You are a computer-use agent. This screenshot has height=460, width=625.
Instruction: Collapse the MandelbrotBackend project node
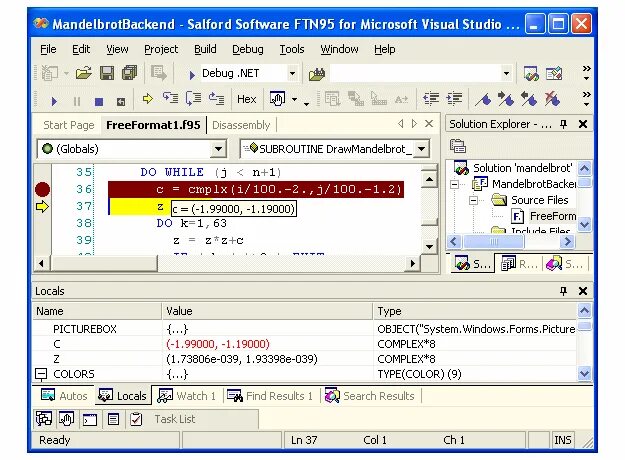[x=454, y=185]
